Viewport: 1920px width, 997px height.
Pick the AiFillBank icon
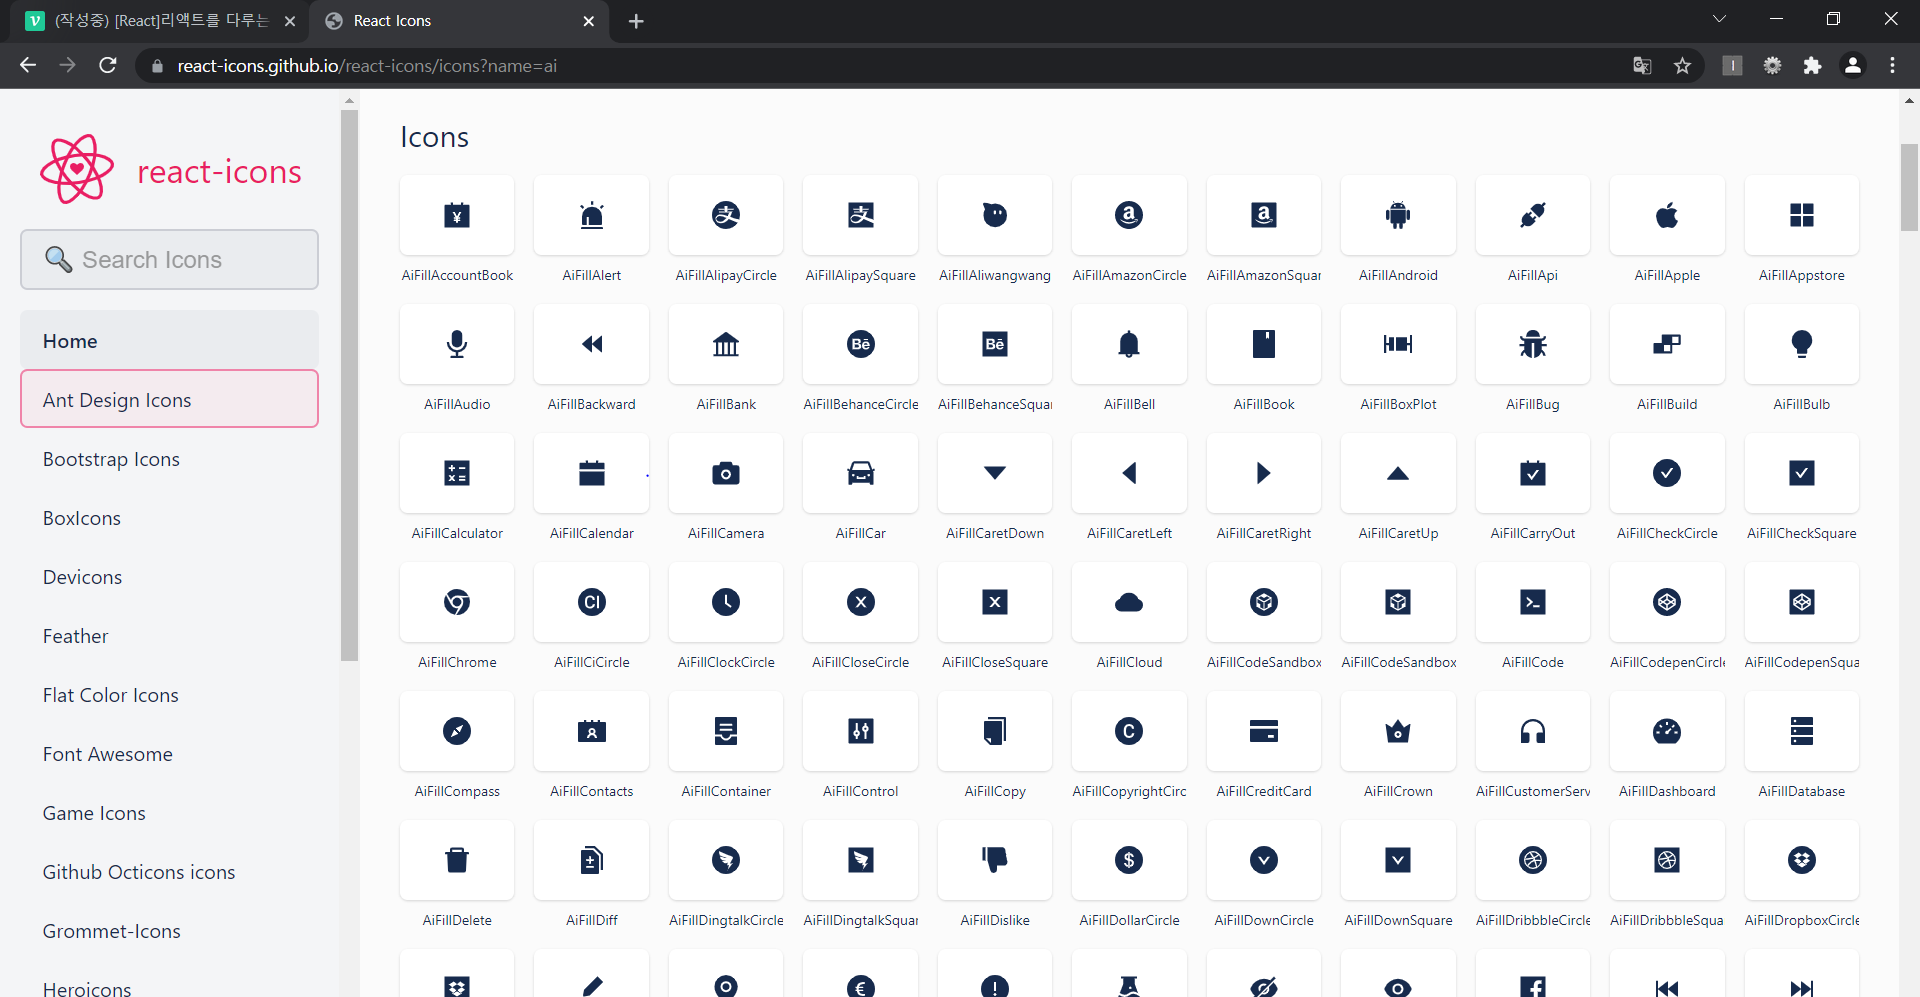tap(726, 344)
